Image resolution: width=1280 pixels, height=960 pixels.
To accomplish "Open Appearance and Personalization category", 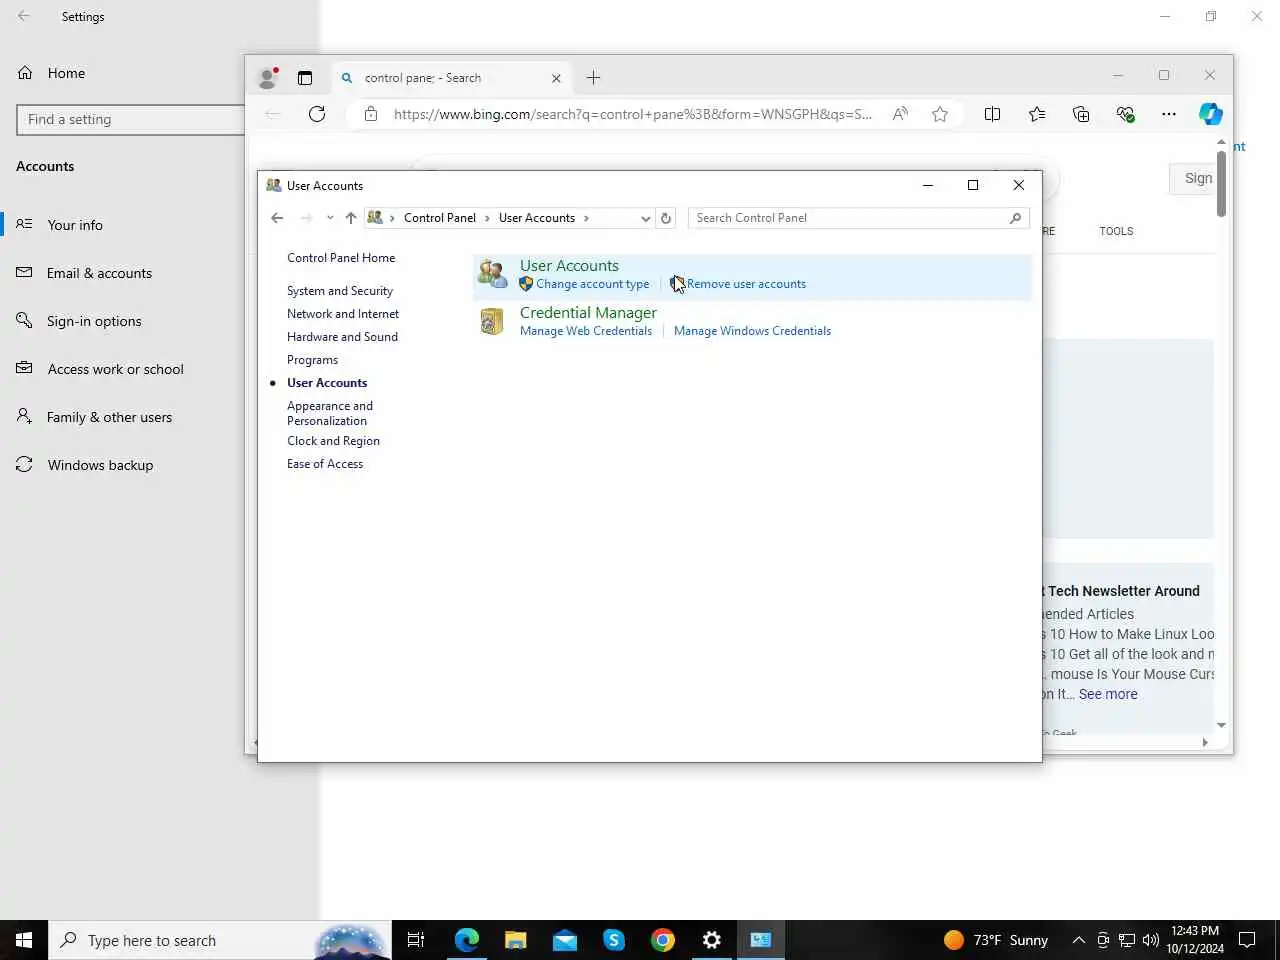I will (330, 413).
